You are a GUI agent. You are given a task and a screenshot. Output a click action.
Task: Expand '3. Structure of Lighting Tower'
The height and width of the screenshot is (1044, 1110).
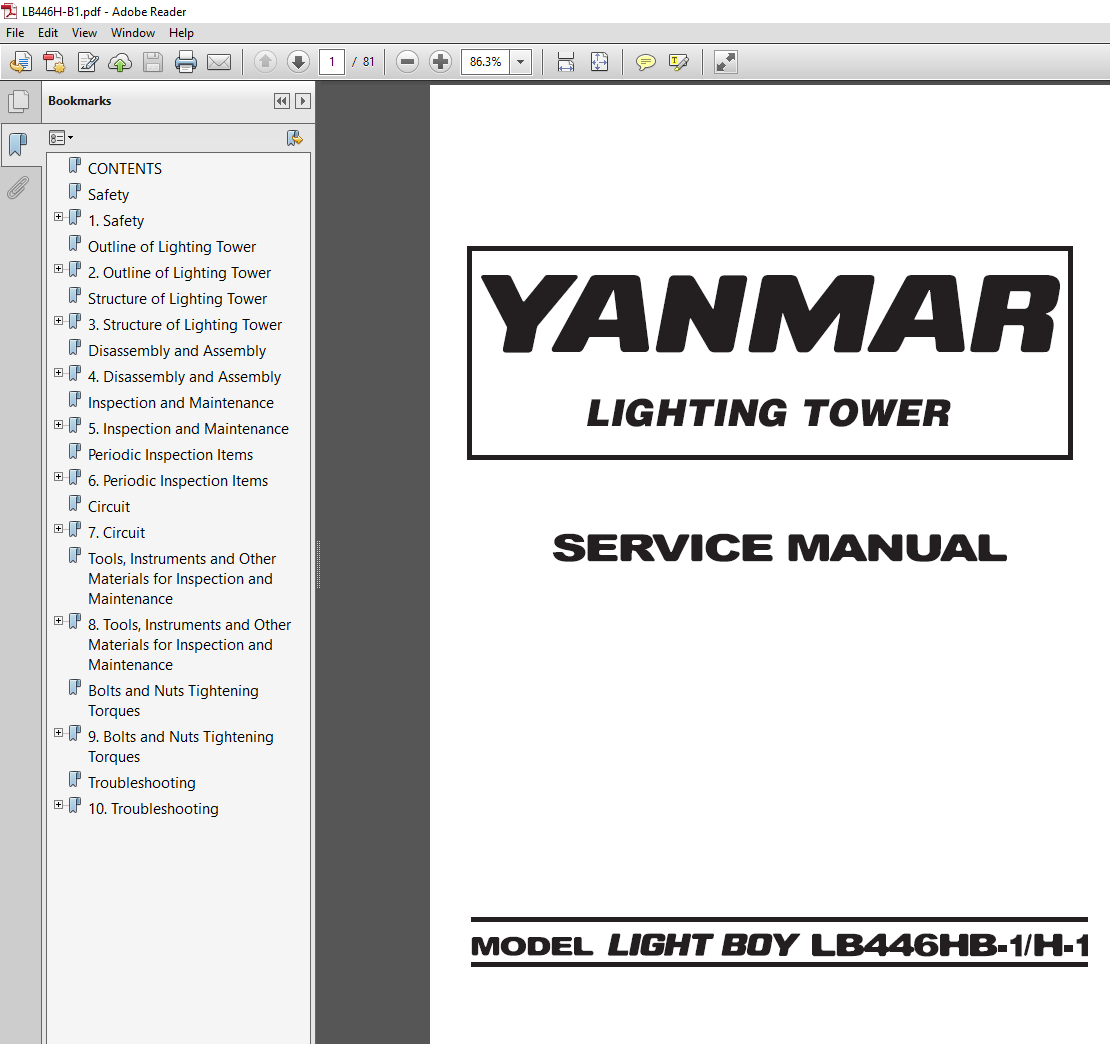(59, 321)
